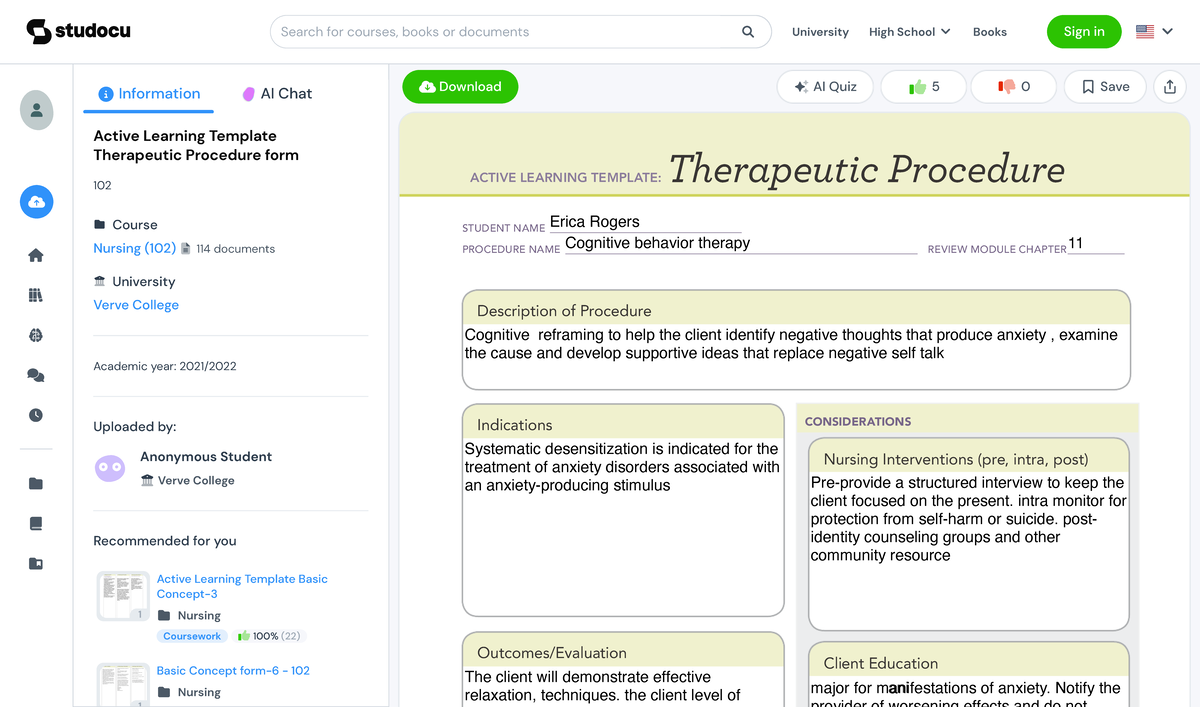View recent documents via the clock icon
The image size is (1200, 707).
click(36, 415)
